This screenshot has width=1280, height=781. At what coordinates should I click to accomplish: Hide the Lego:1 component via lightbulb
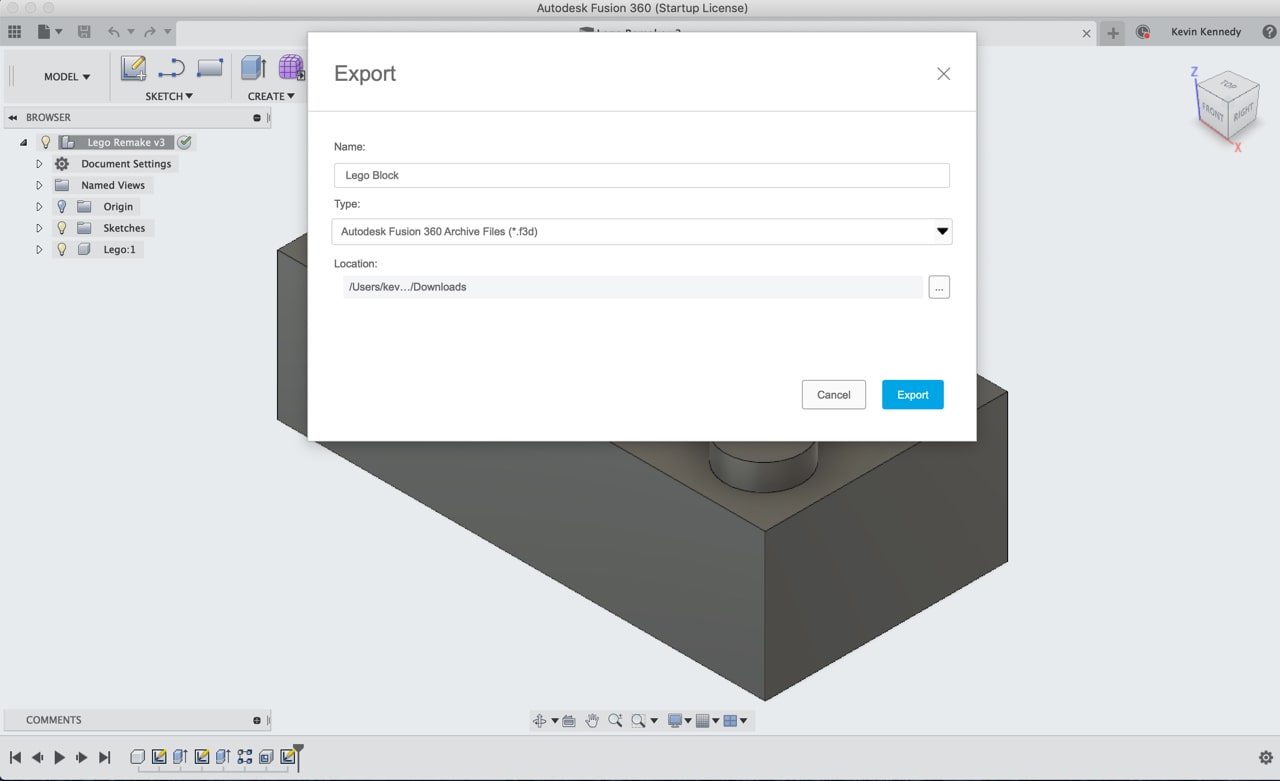(x=62, y=249)
